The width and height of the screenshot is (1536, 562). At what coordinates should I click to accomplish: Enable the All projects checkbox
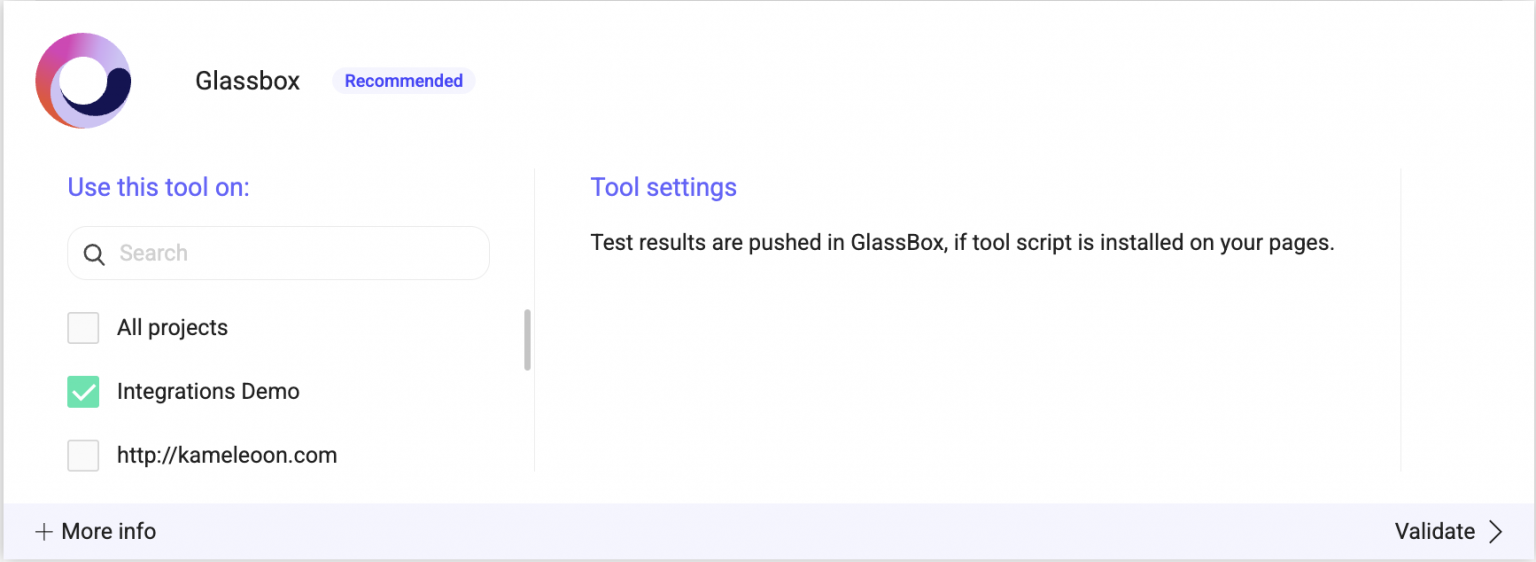pyautogui.click(x=83, y=328)
